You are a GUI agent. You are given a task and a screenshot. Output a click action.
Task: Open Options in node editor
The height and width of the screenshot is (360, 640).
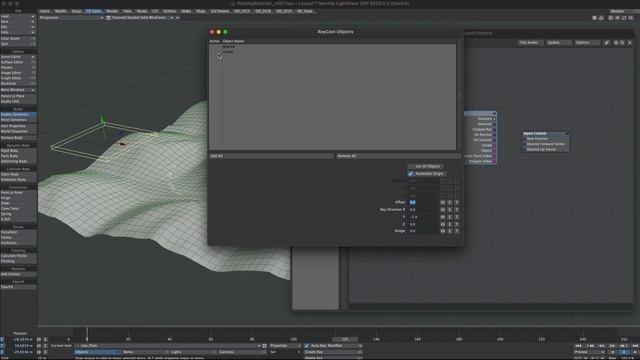pyautogui.click(x=587, y=43)
